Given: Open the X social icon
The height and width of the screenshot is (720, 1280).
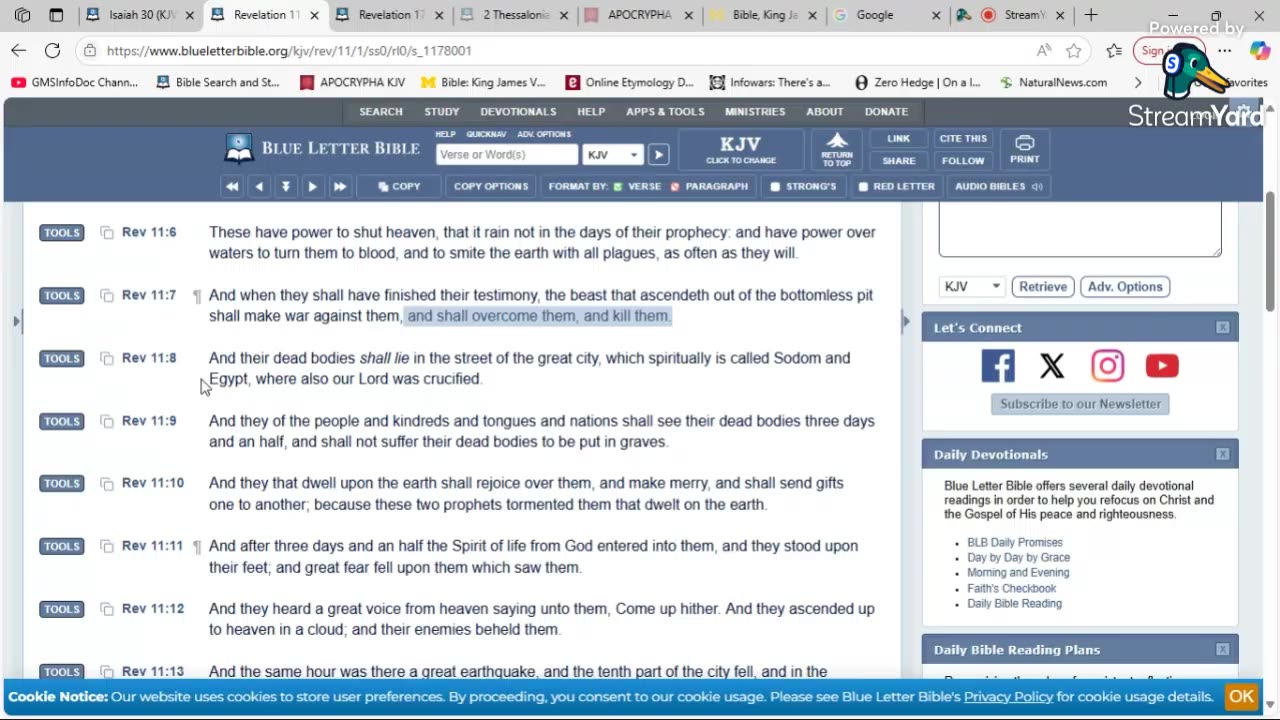Looking at the screenshot, I should tap(1052, 366).
